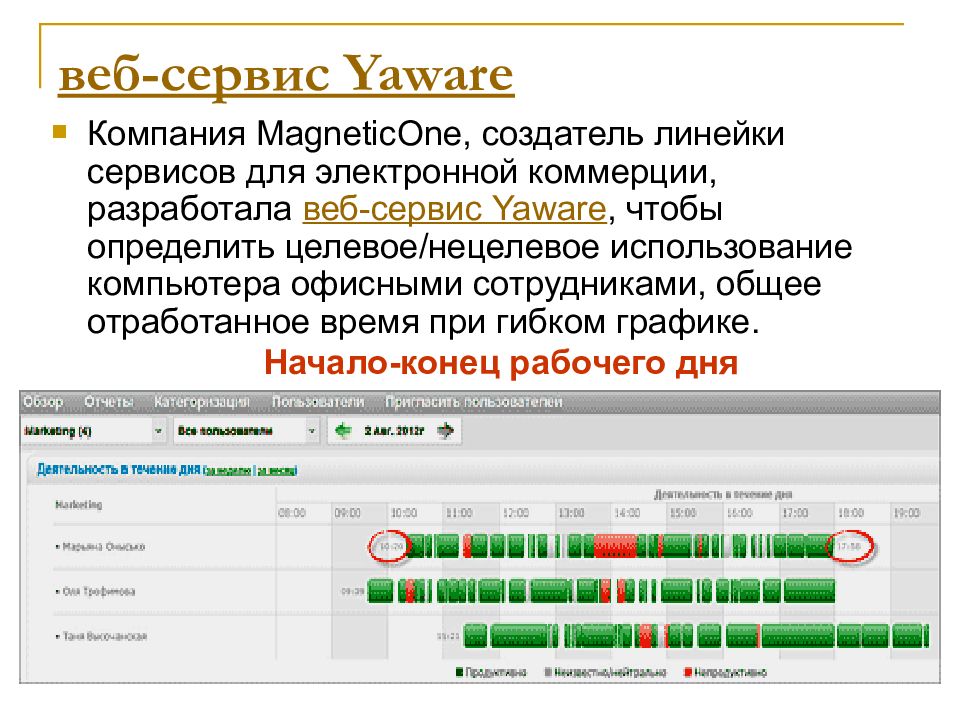Click Деятельность в течение дня heading
The width and height of the screenshot is (960, 720).
pyautogui.click(x=119, y=469)
